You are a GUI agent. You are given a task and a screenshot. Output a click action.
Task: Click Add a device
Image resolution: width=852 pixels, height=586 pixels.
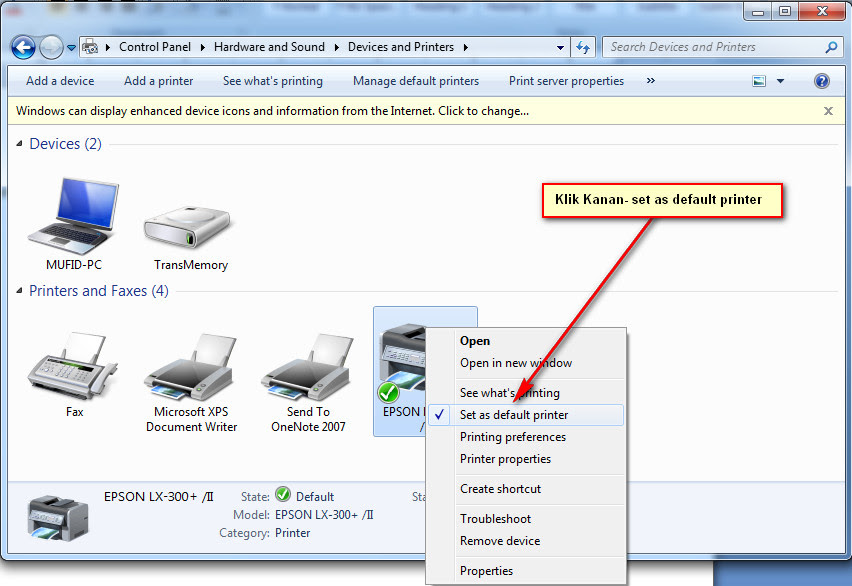(60, 81)
